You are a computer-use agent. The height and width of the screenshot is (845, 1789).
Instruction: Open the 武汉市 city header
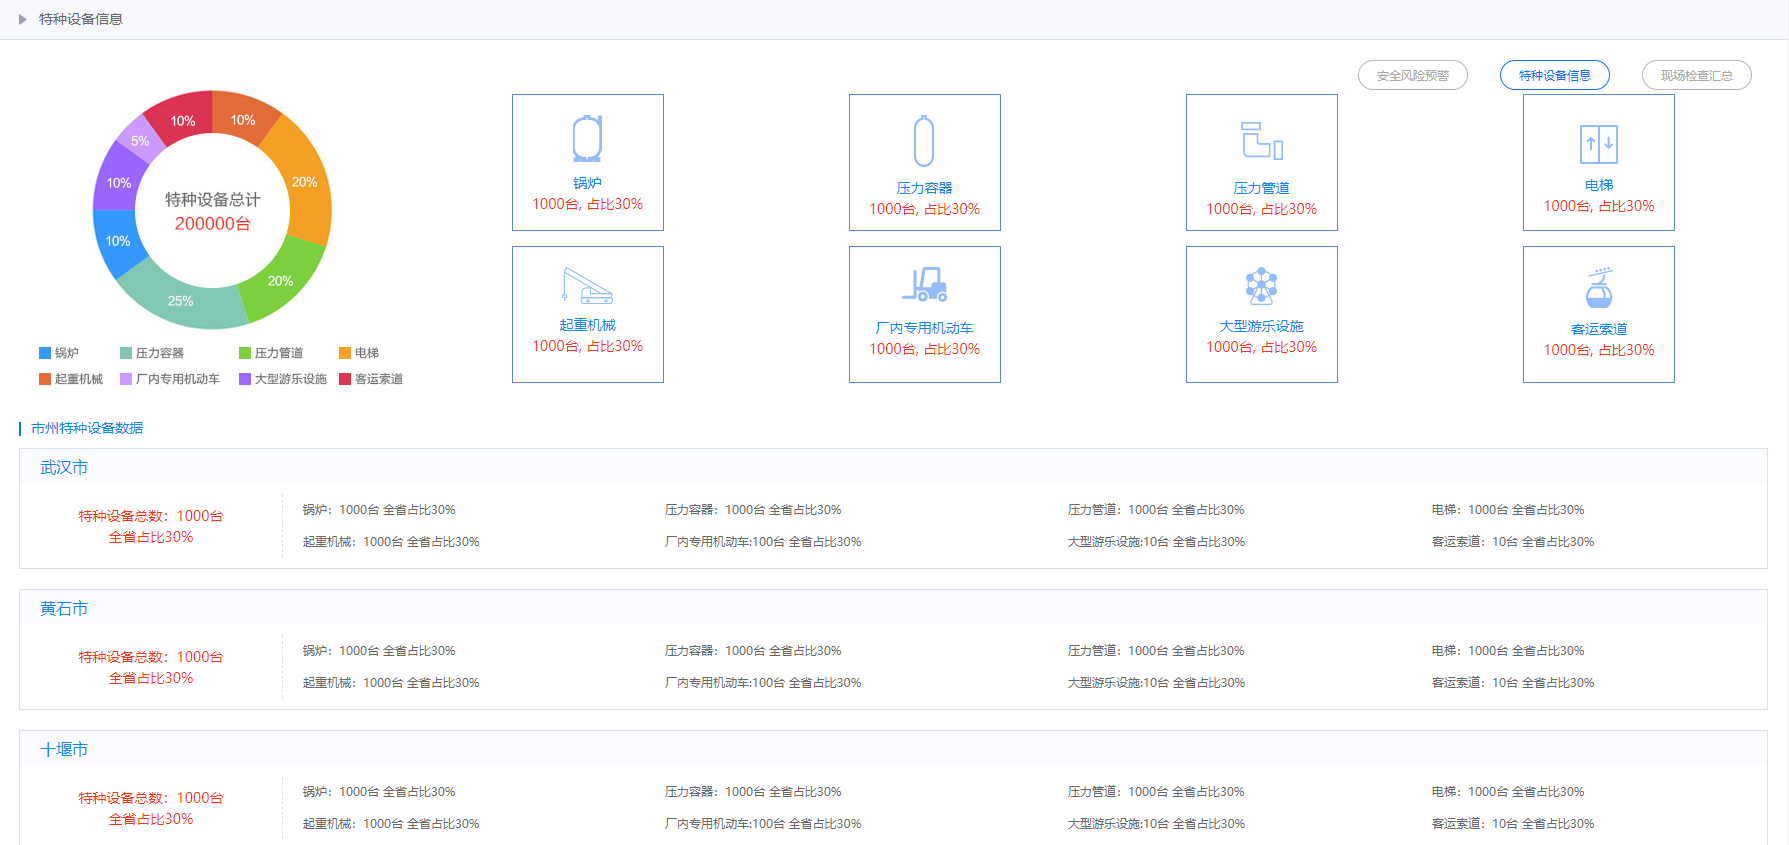pyautogui.click(x=64, y=467)
